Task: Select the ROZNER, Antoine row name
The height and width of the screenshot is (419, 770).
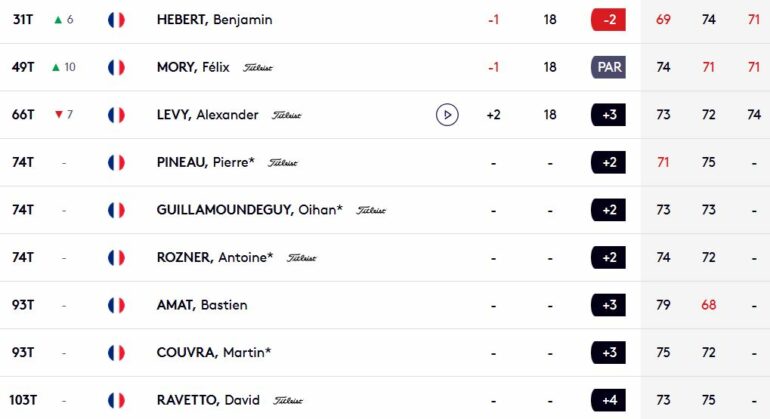Action: pyautogui.click(x=215, y=257)
